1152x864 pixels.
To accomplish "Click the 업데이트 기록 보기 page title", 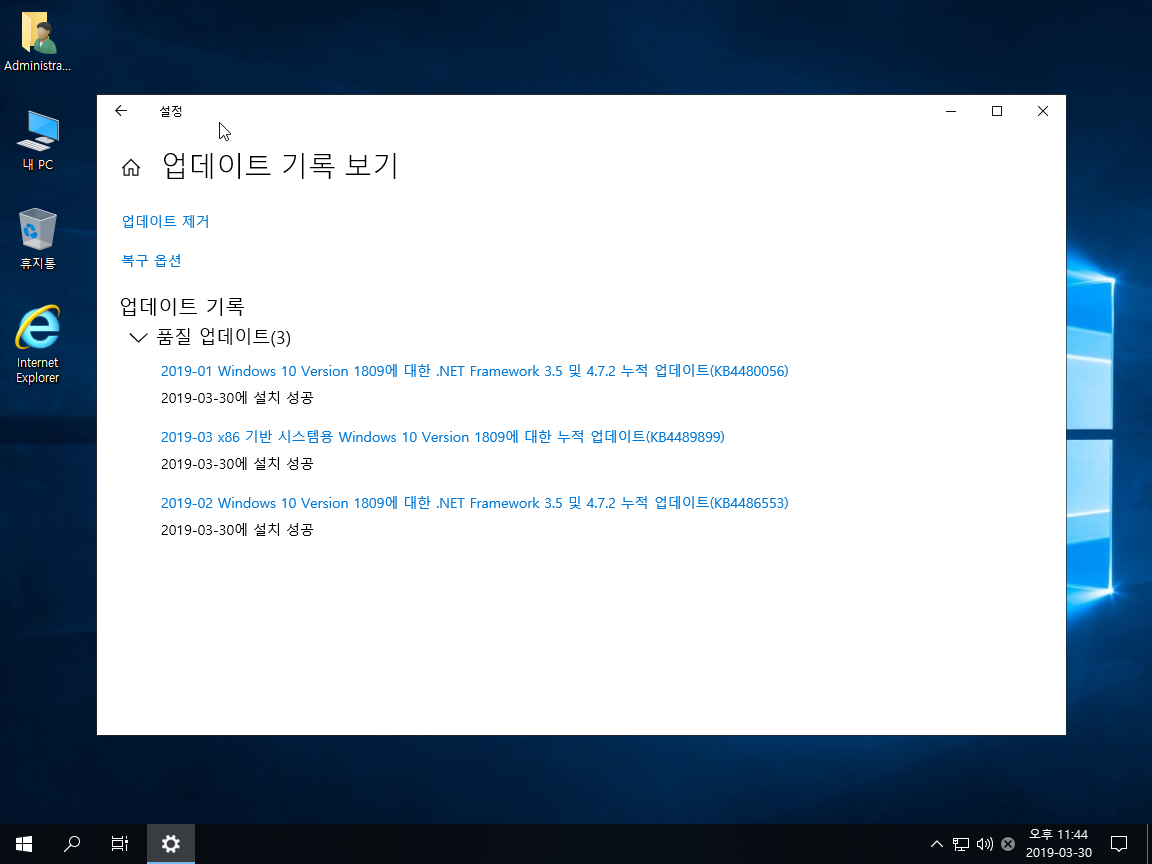I will [280, 165].
